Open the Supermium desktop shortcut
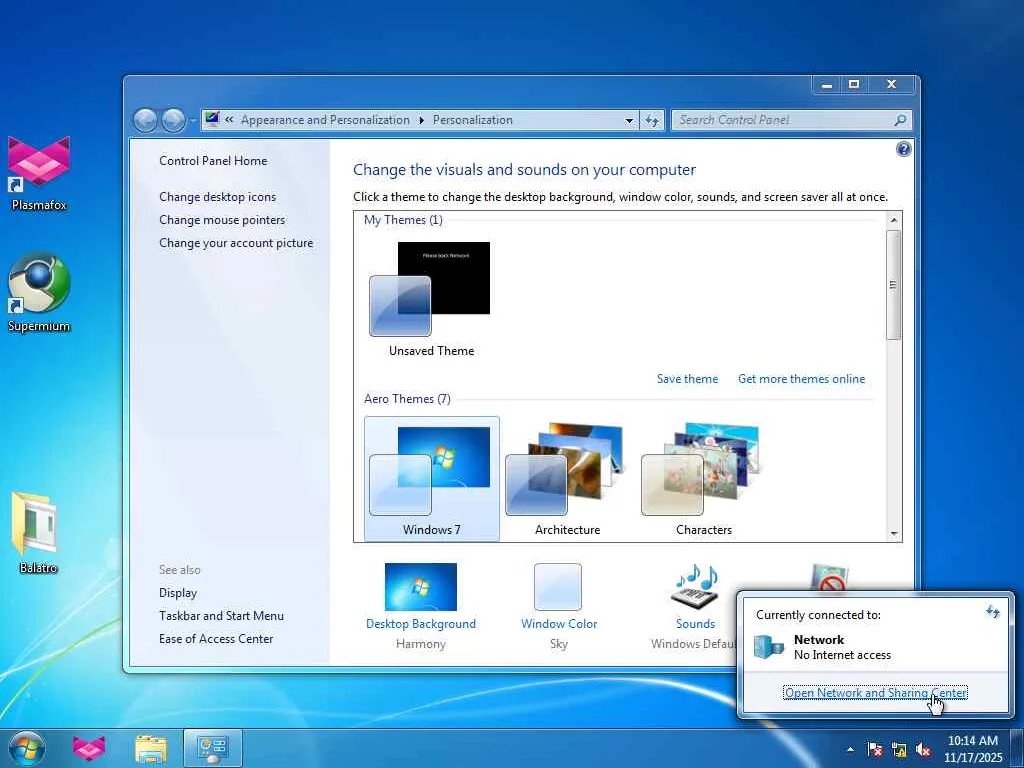 [39, 293]
